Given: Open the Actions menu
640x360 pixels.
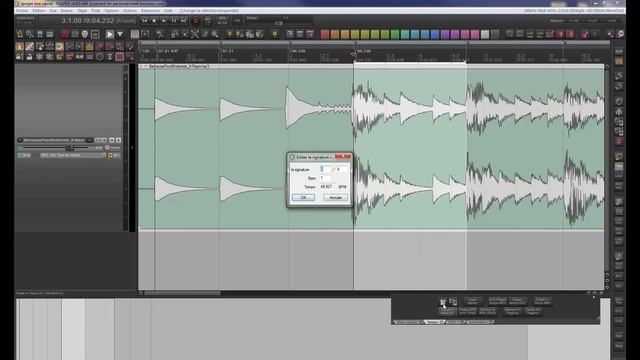Looking at the screenshot, I should (130, 11).
